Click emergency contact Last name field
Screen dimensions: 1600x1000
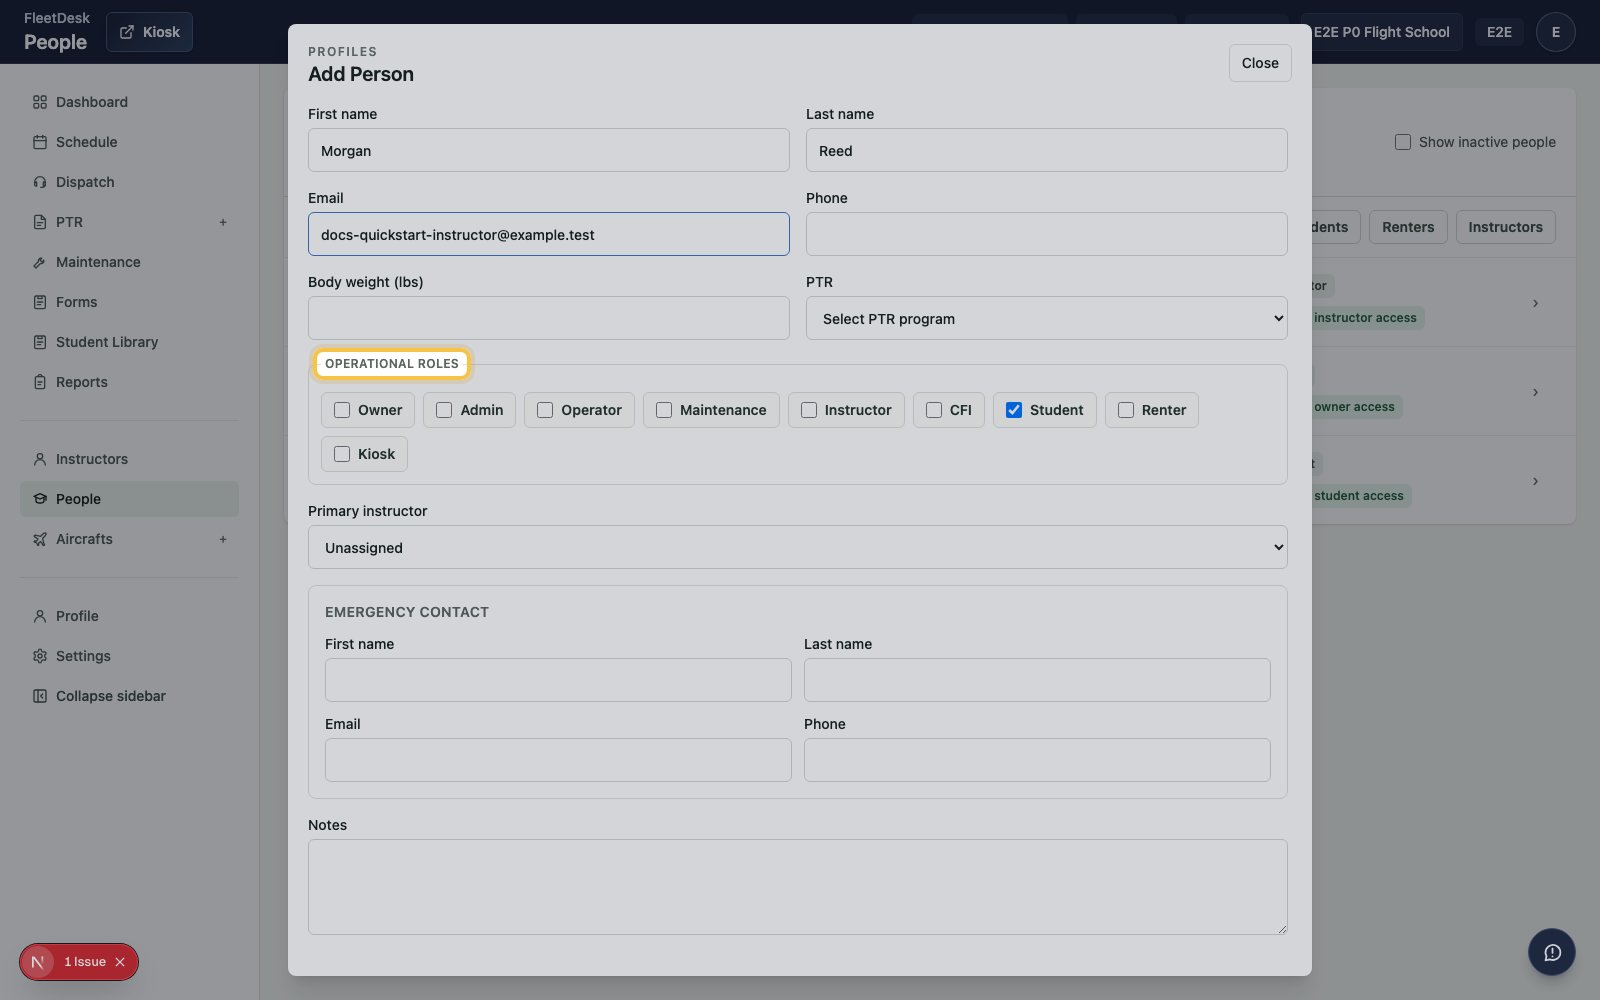coord(1037,680)
